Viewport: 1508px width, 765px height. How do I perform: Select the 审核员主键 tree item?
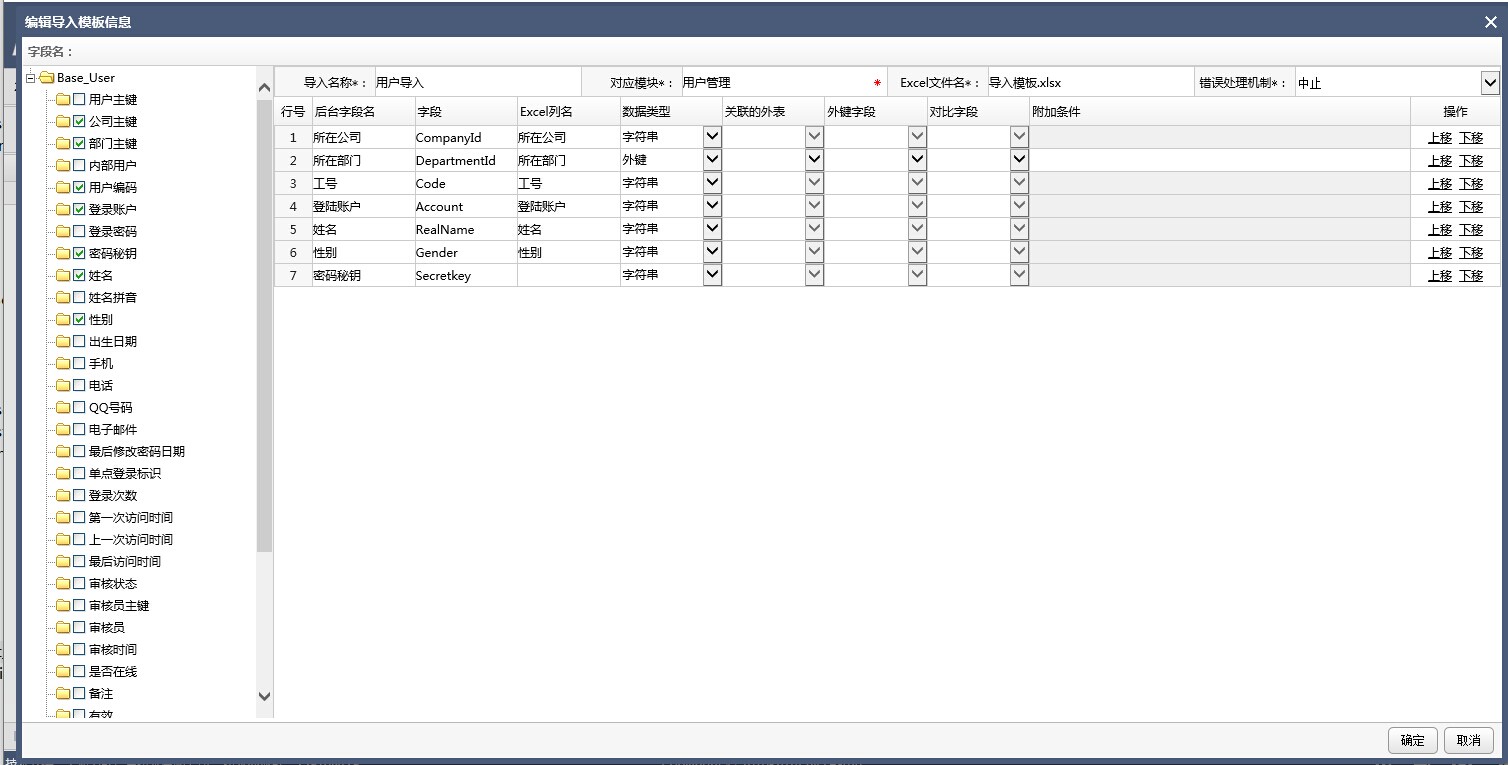[x=118, y=605]
